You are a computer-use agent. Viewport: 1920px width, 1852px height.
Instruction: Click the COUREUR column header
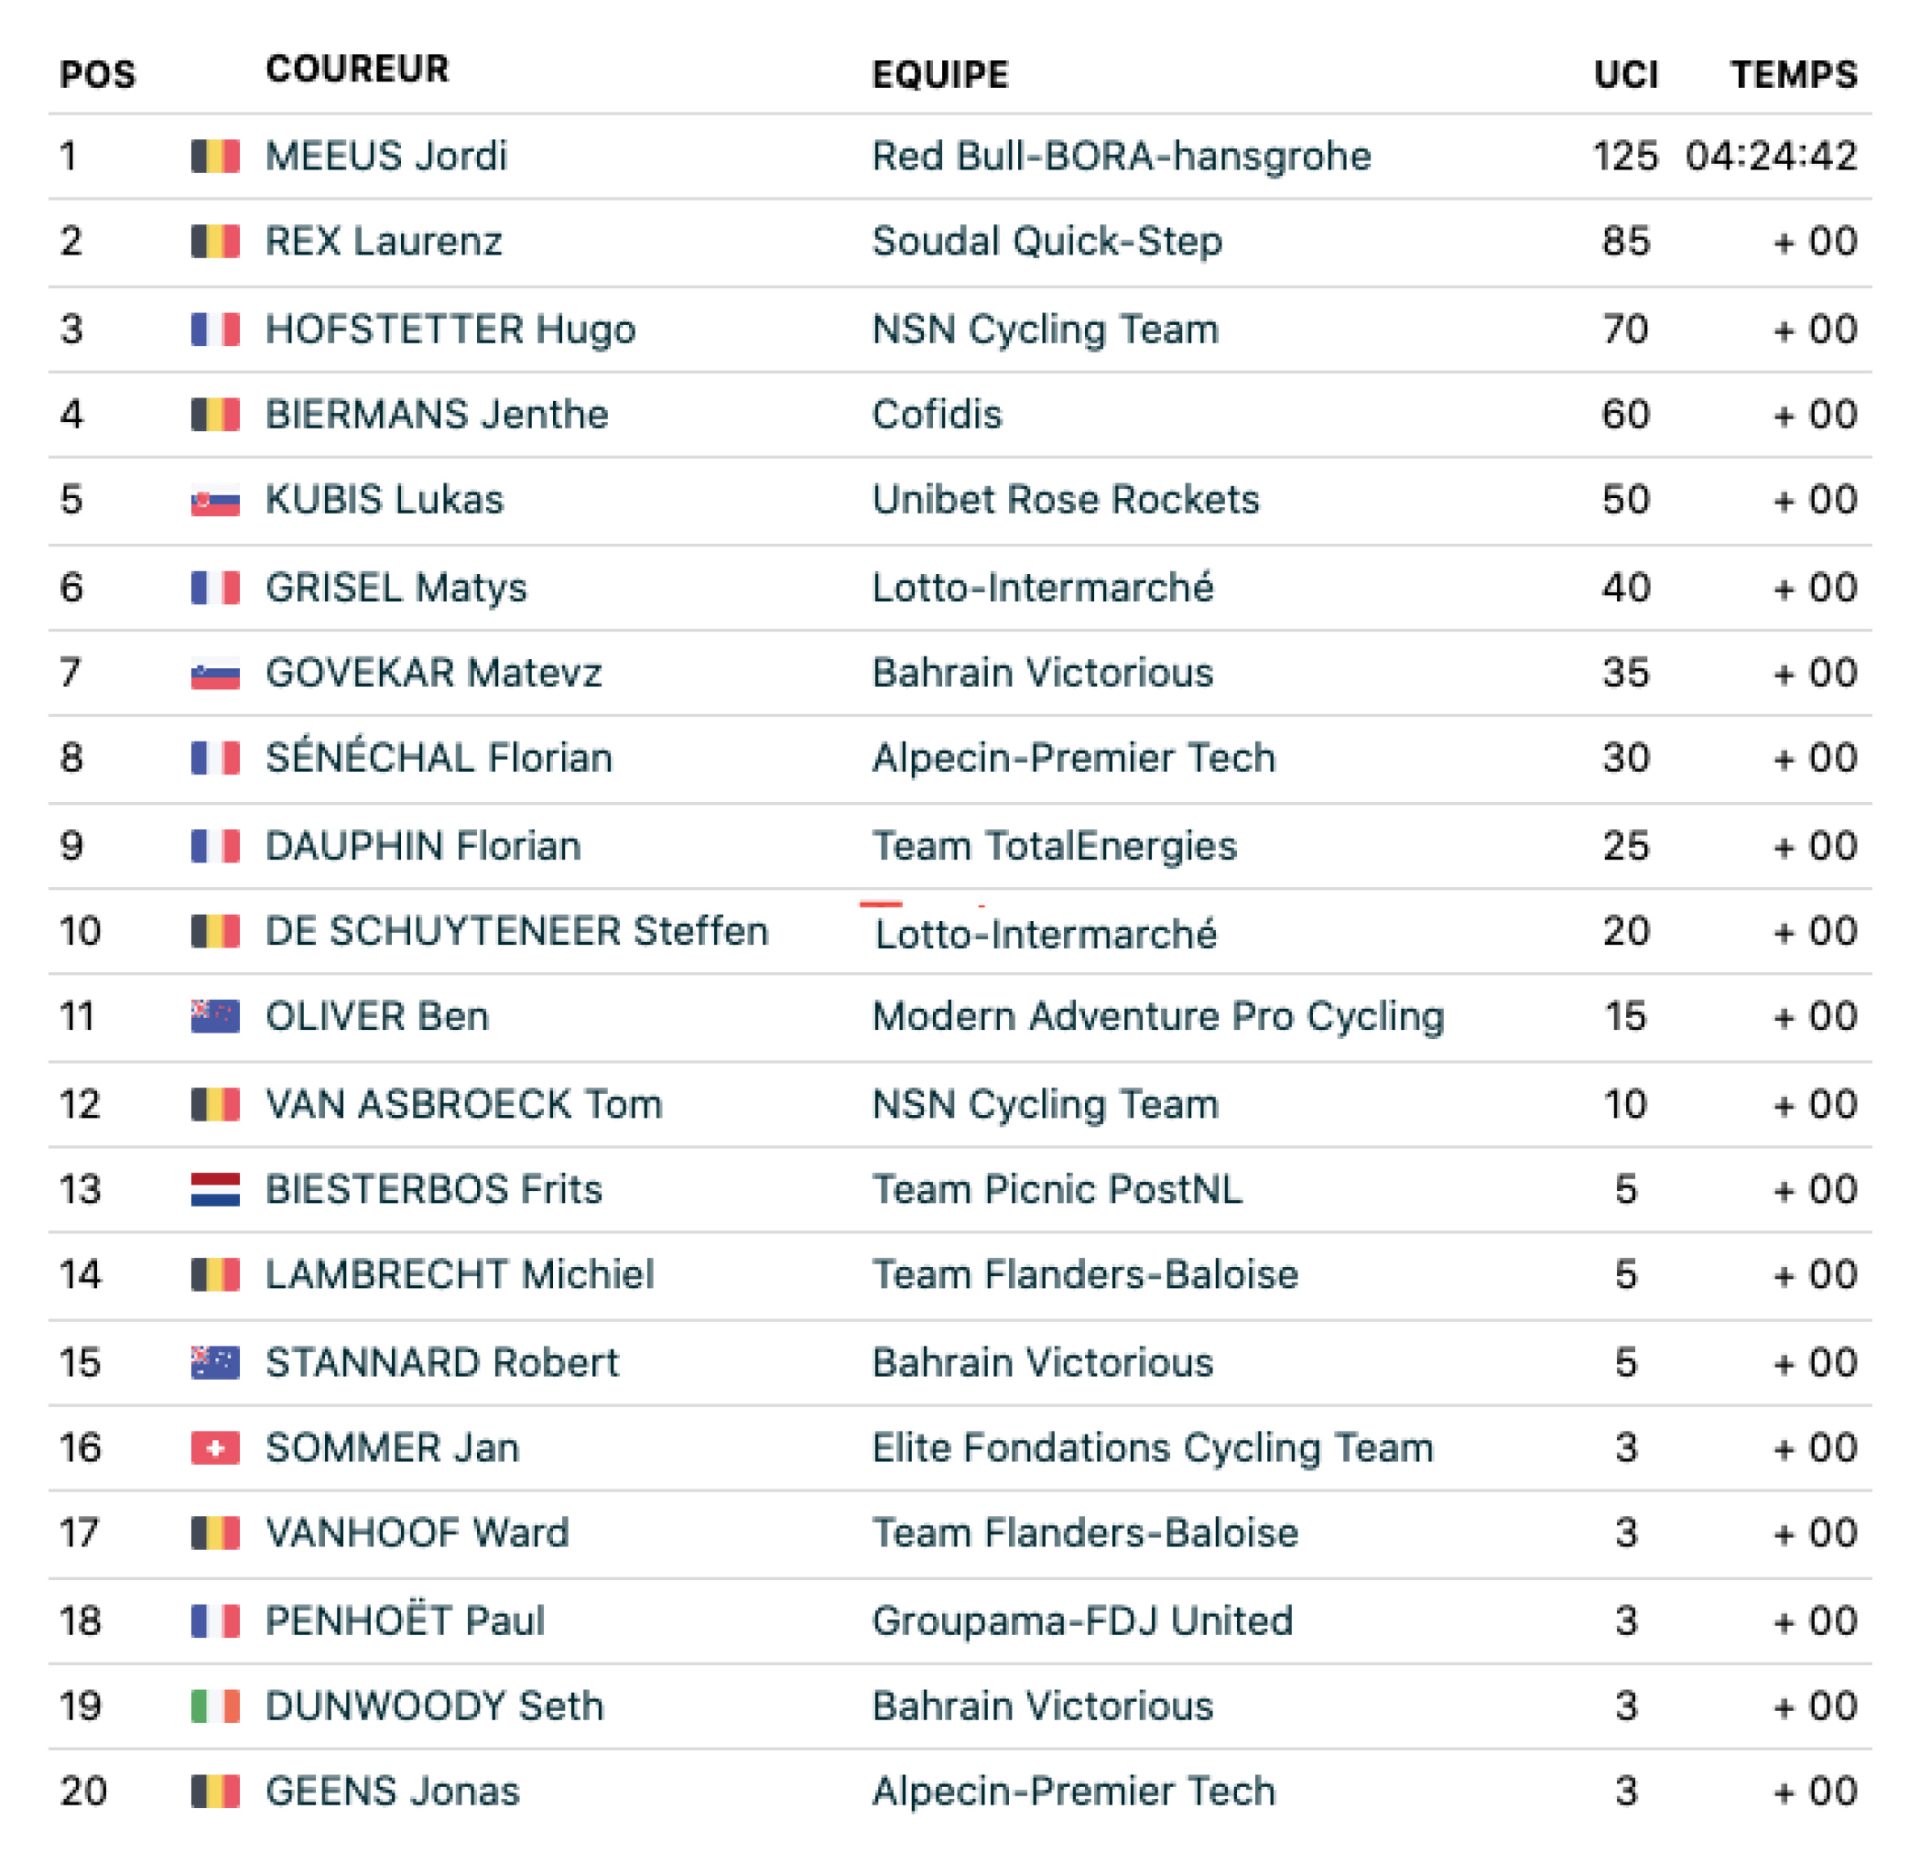[x=357, y=69]
